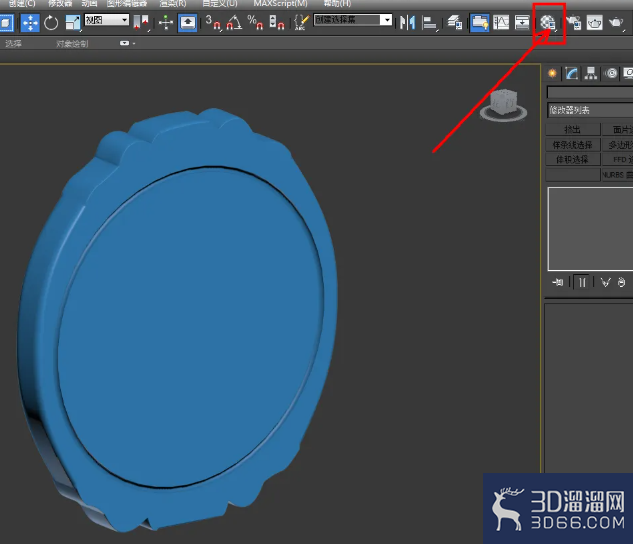
Task: Click the ViewCube in the viewport
Action: pyautogui.click(x=503, y=105)
